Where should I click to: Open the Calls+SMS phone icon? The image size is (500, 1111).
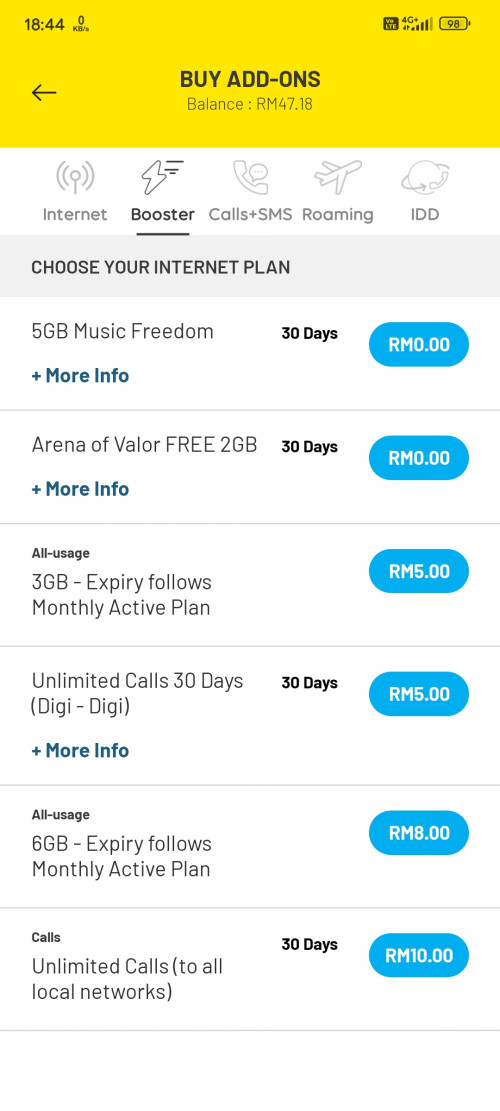[250, 177]
